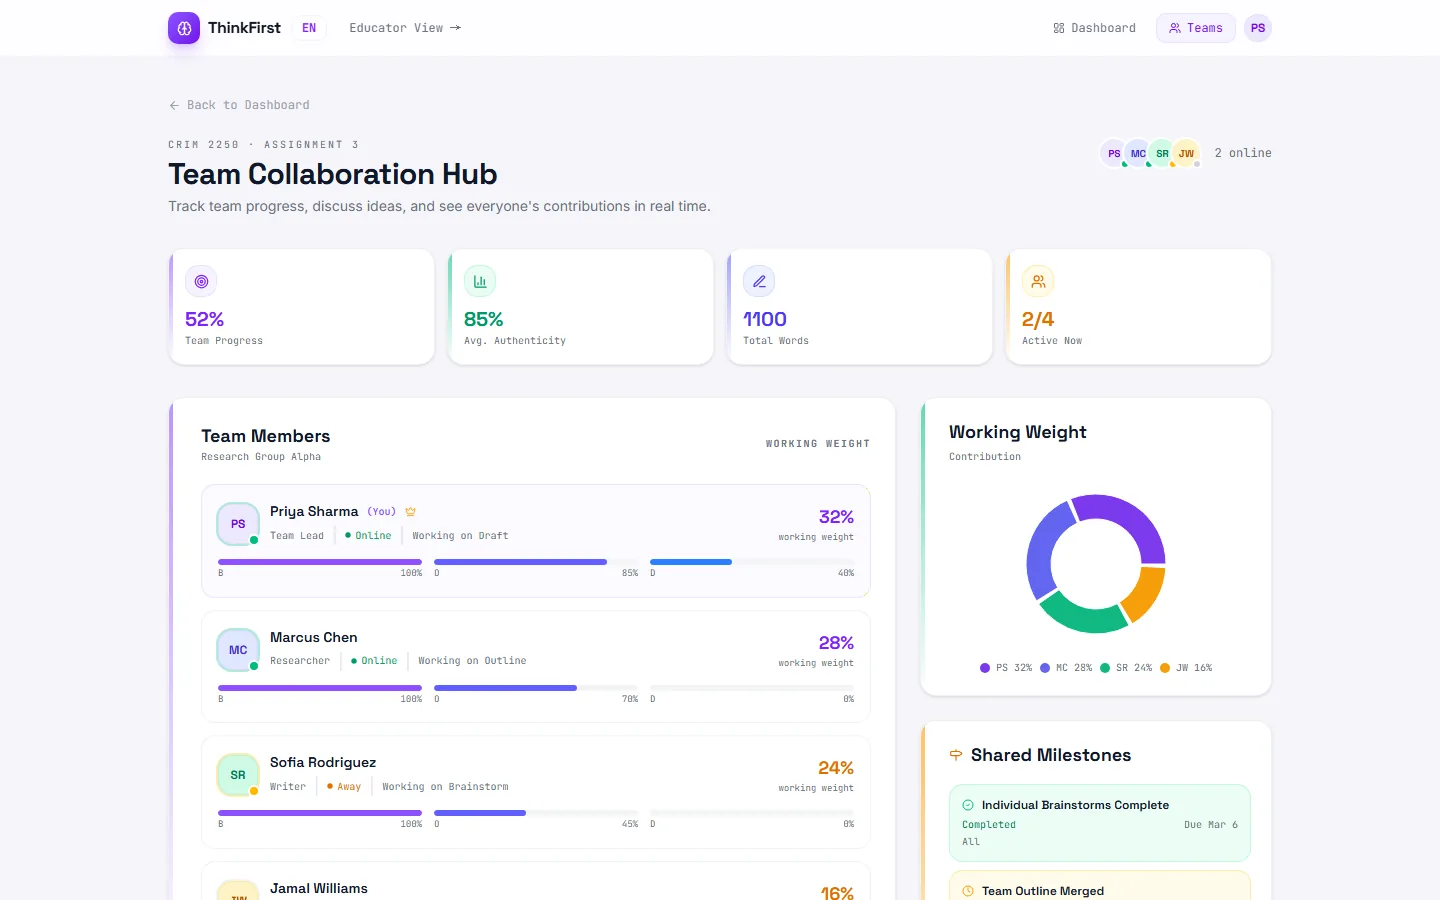The image size is (1440, 900).
Task: Click the checkmark icon on Individual Brainstorms Complete
Action: (968, 805)
